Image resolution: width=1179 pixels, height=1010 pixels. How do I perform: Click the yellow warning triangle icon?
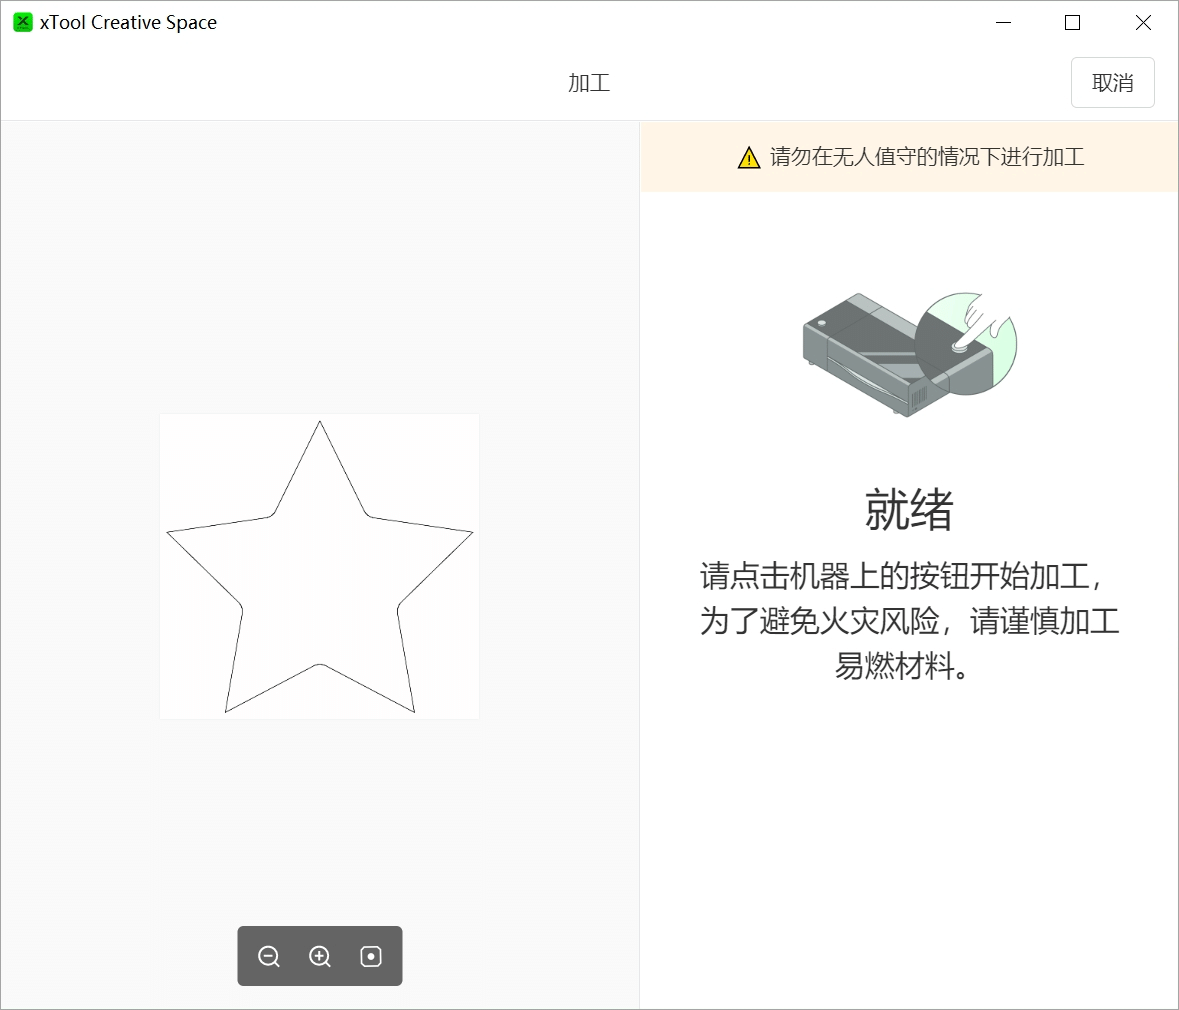click(749, 158)
